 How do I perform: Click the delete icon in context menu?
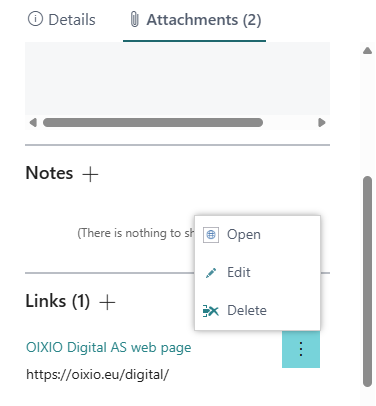[211, 311]
